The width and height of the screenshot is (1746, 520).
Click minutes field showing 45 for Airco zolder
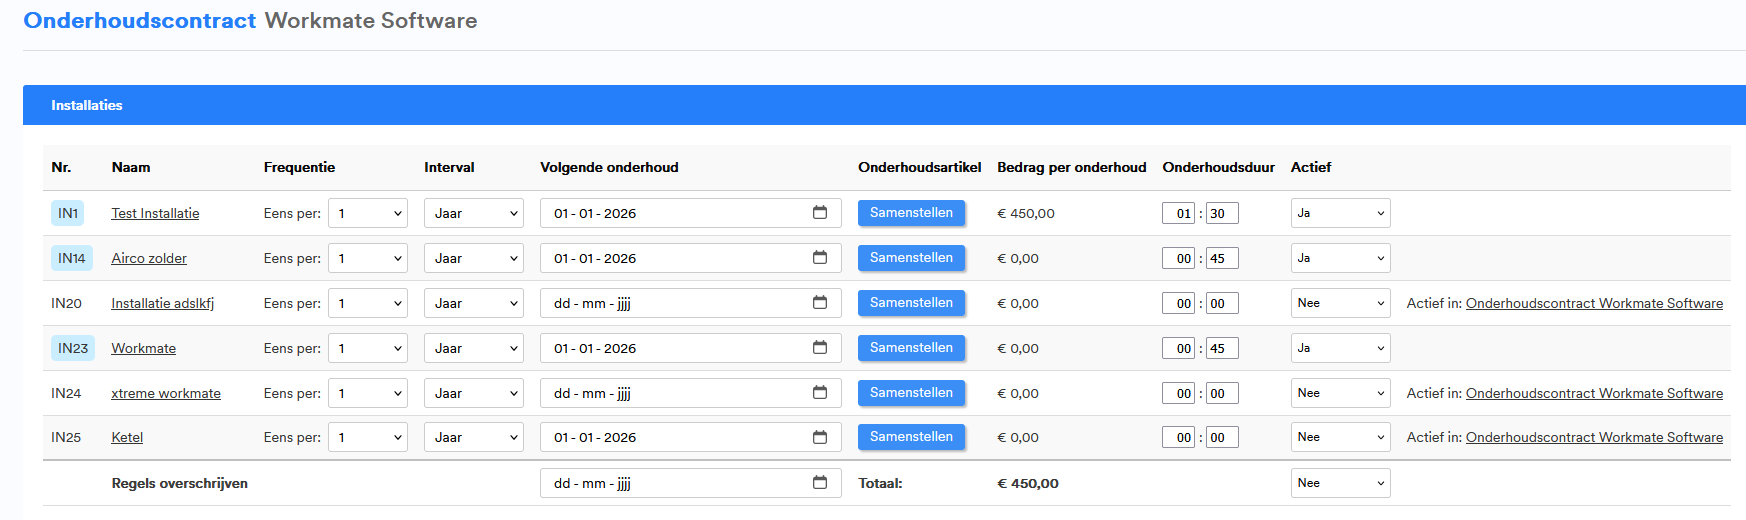(1222, 258)
